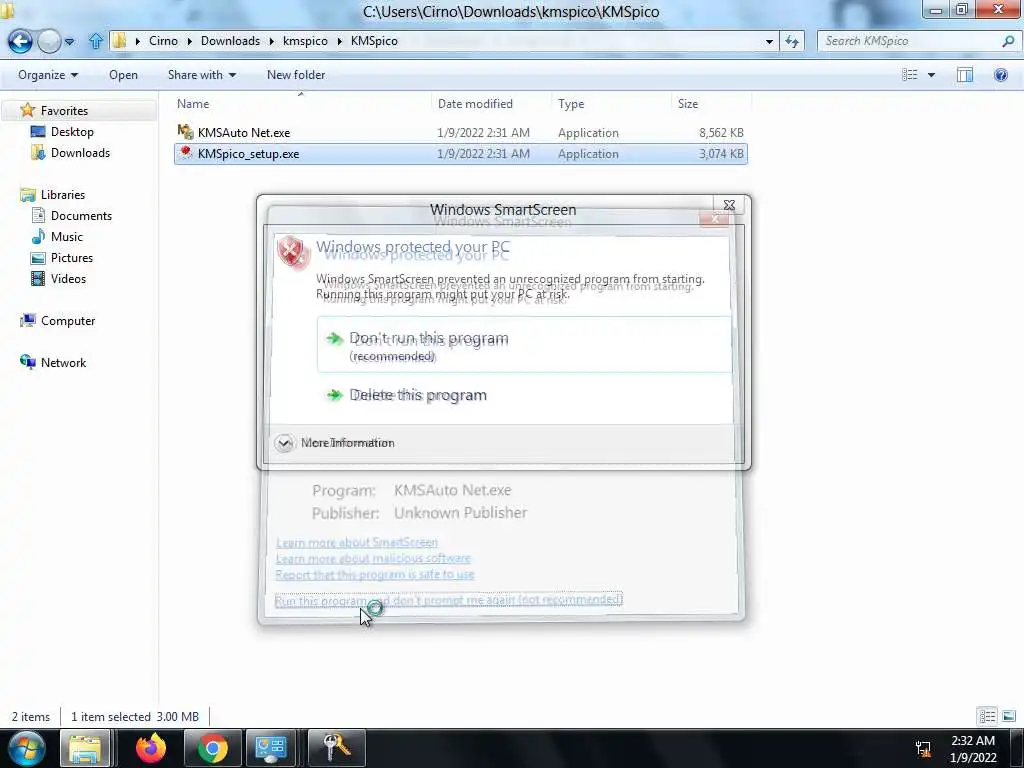Launch Chrome from taskbar
Viewport: 1024px width, 768px height.
[x=212, y=748]
